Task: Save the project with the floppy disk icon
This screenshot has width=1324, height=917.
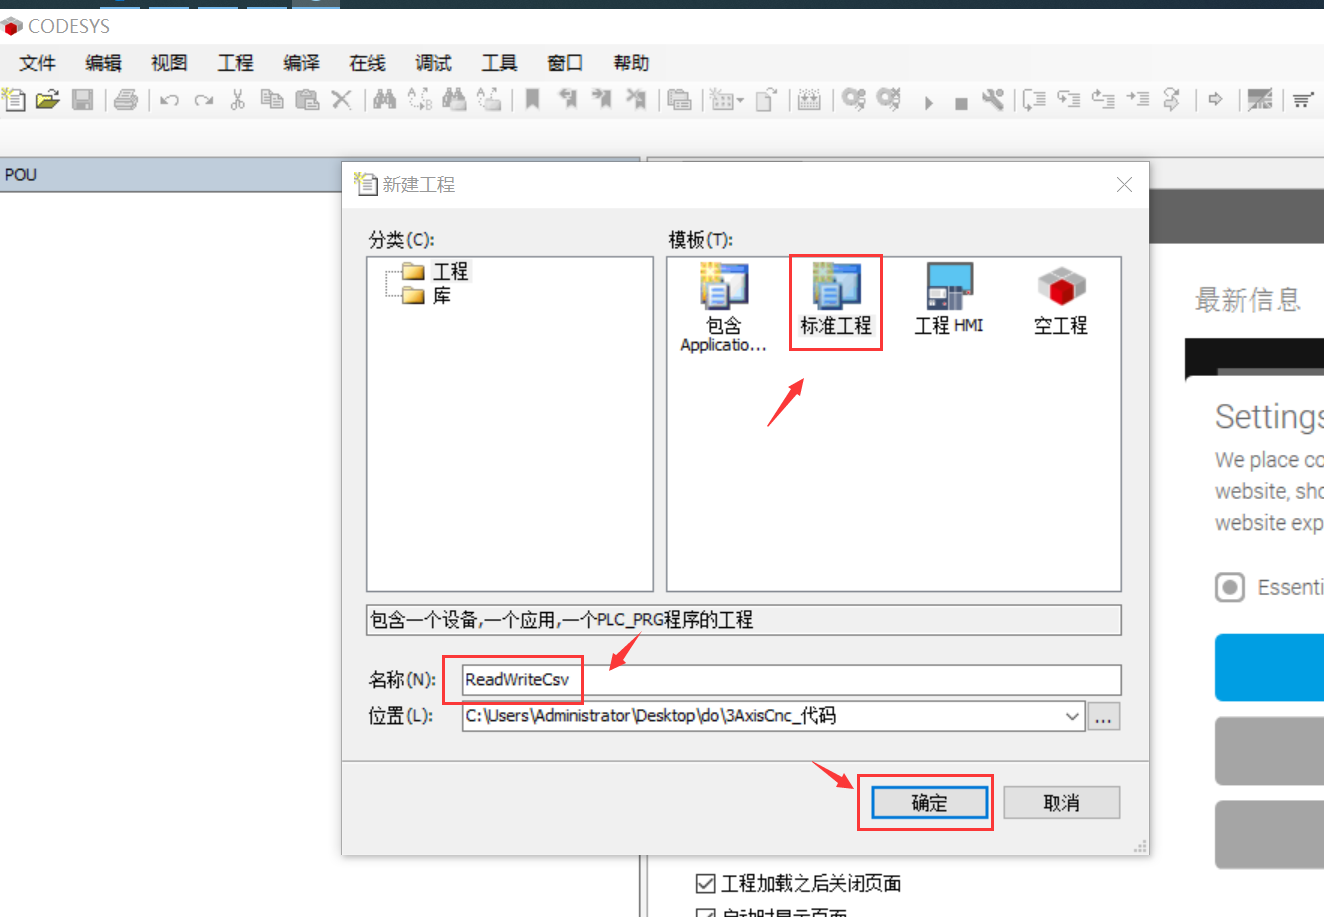Action: point(83,100)
